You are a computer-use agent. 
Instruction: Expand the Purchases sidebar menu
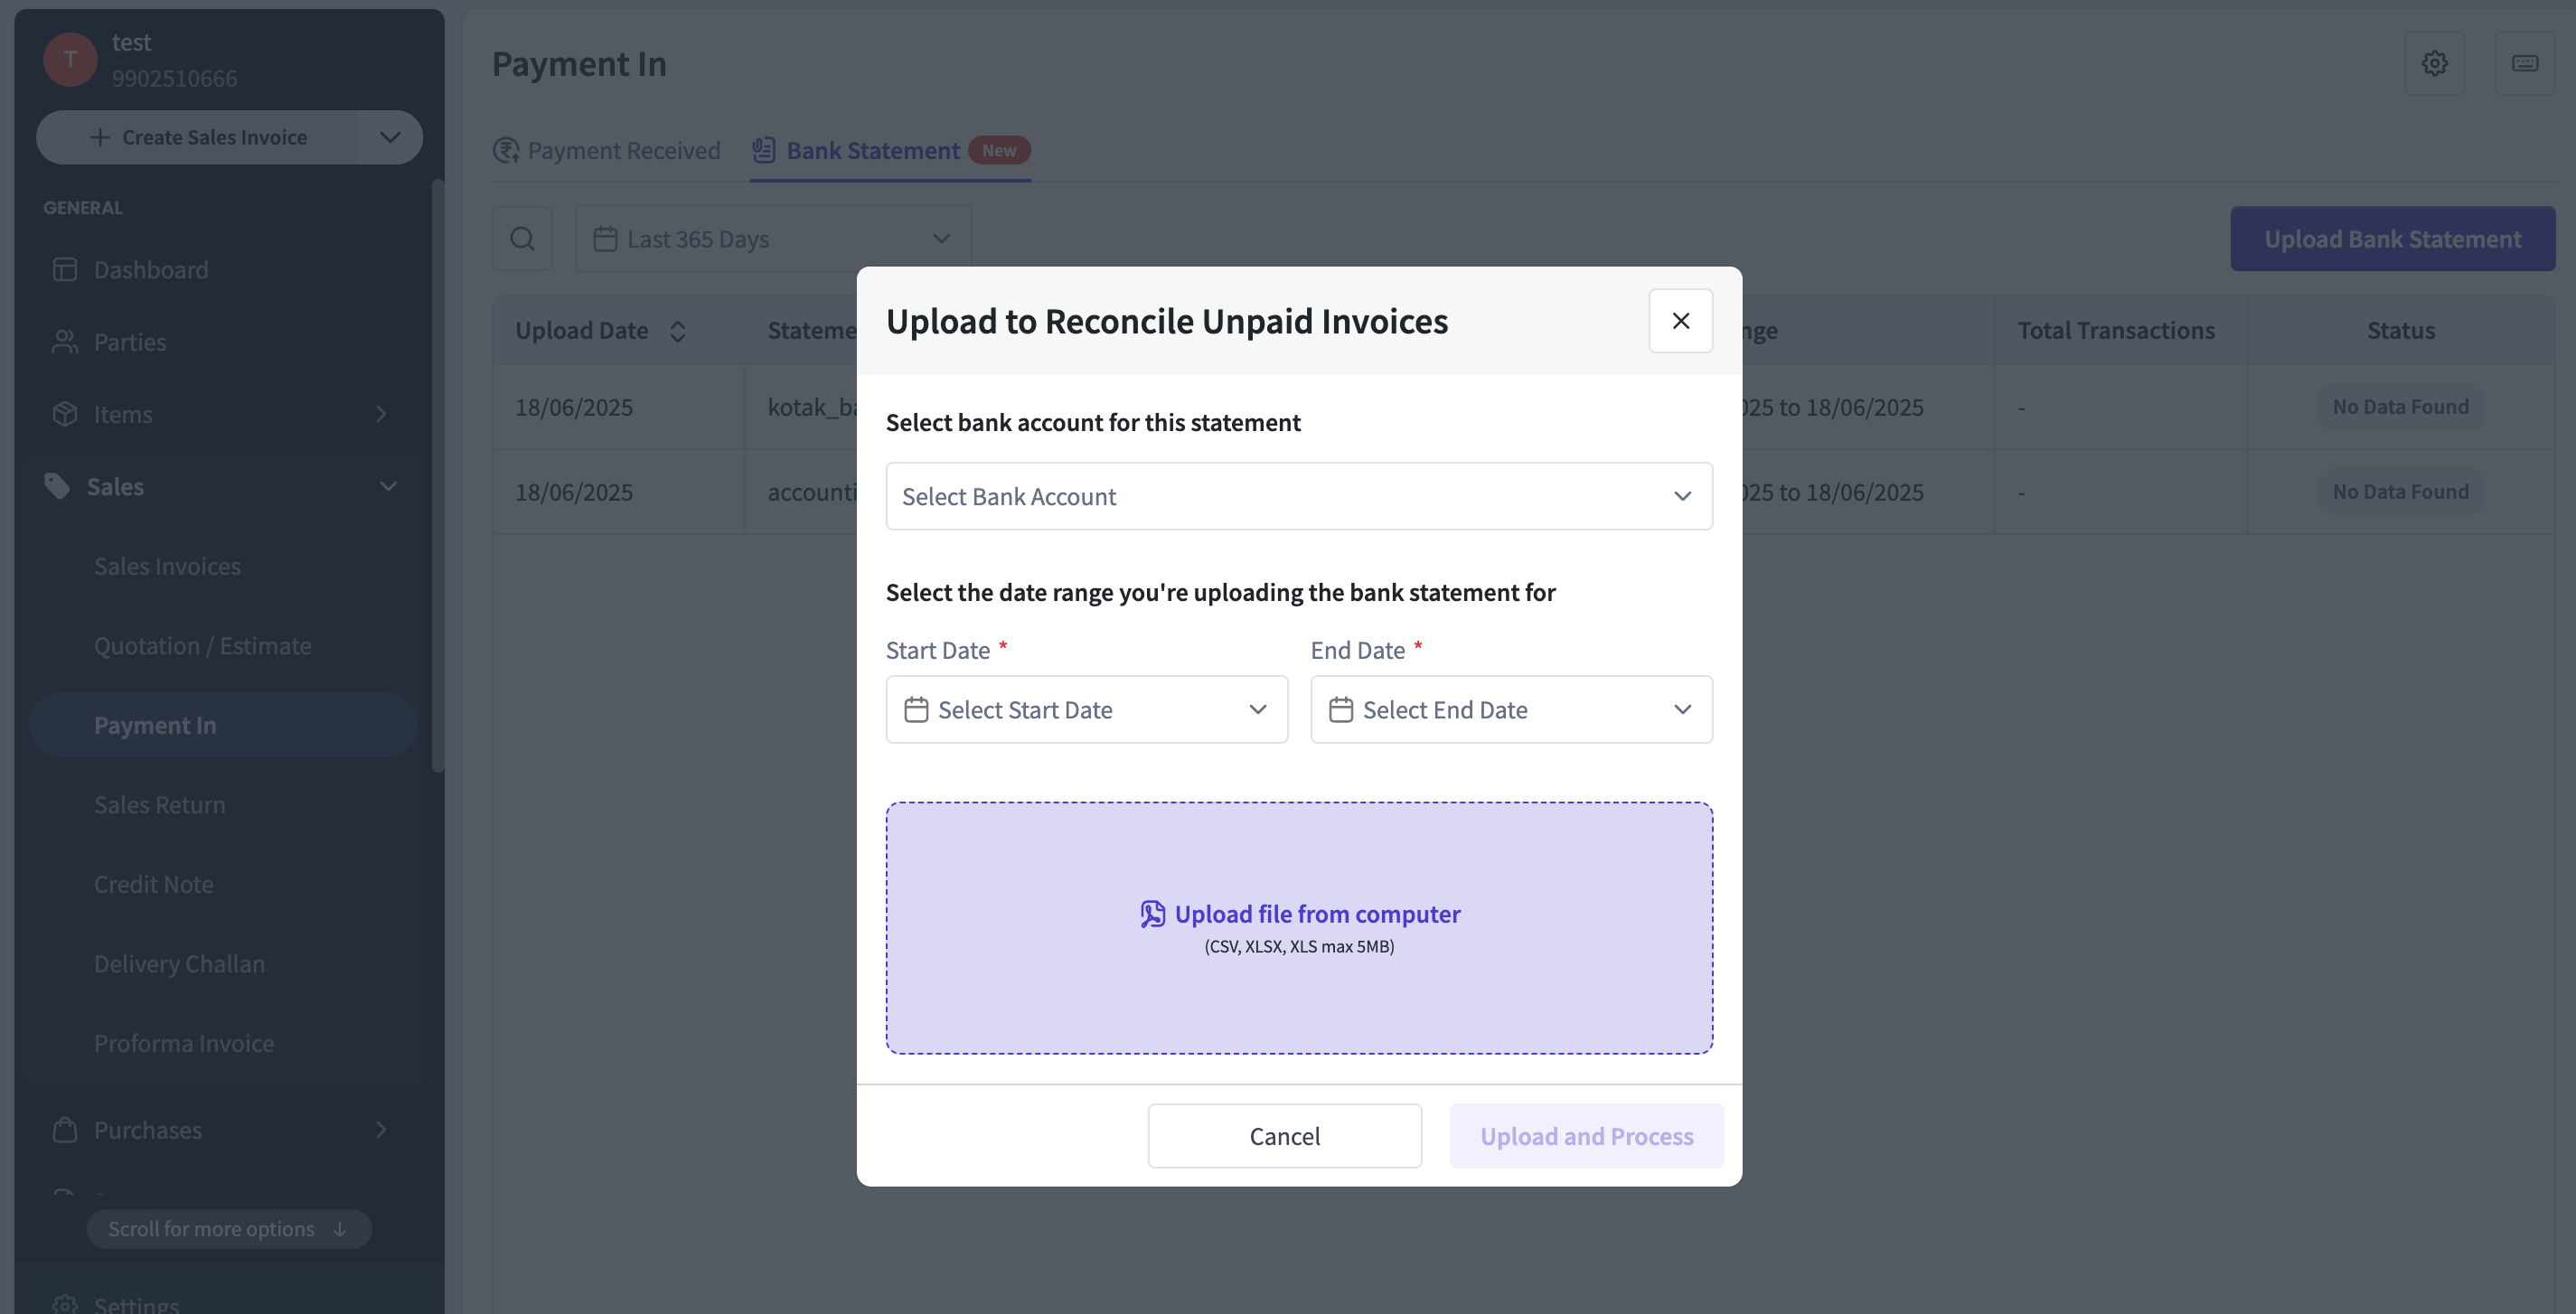223,1129
